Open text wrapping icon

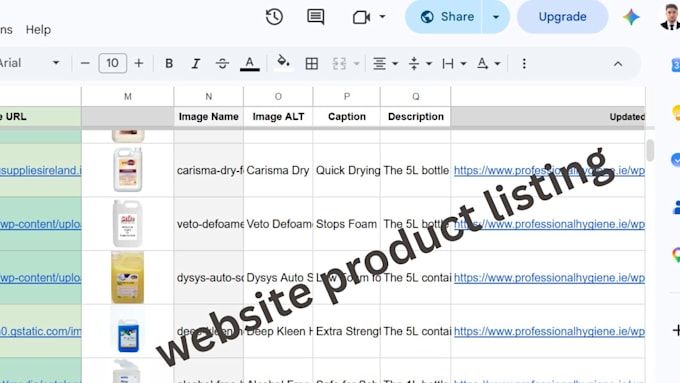coord(448,64)
